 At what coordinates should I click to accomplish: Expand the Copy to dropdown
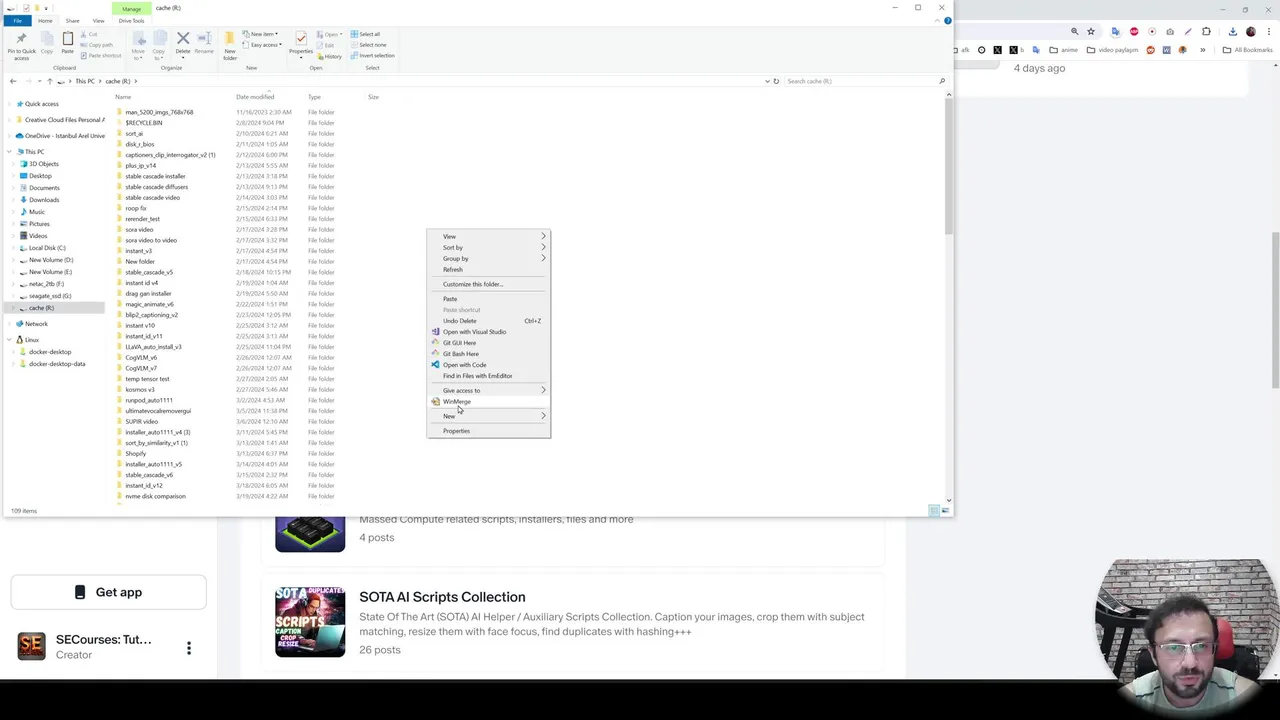coord(158,46)
